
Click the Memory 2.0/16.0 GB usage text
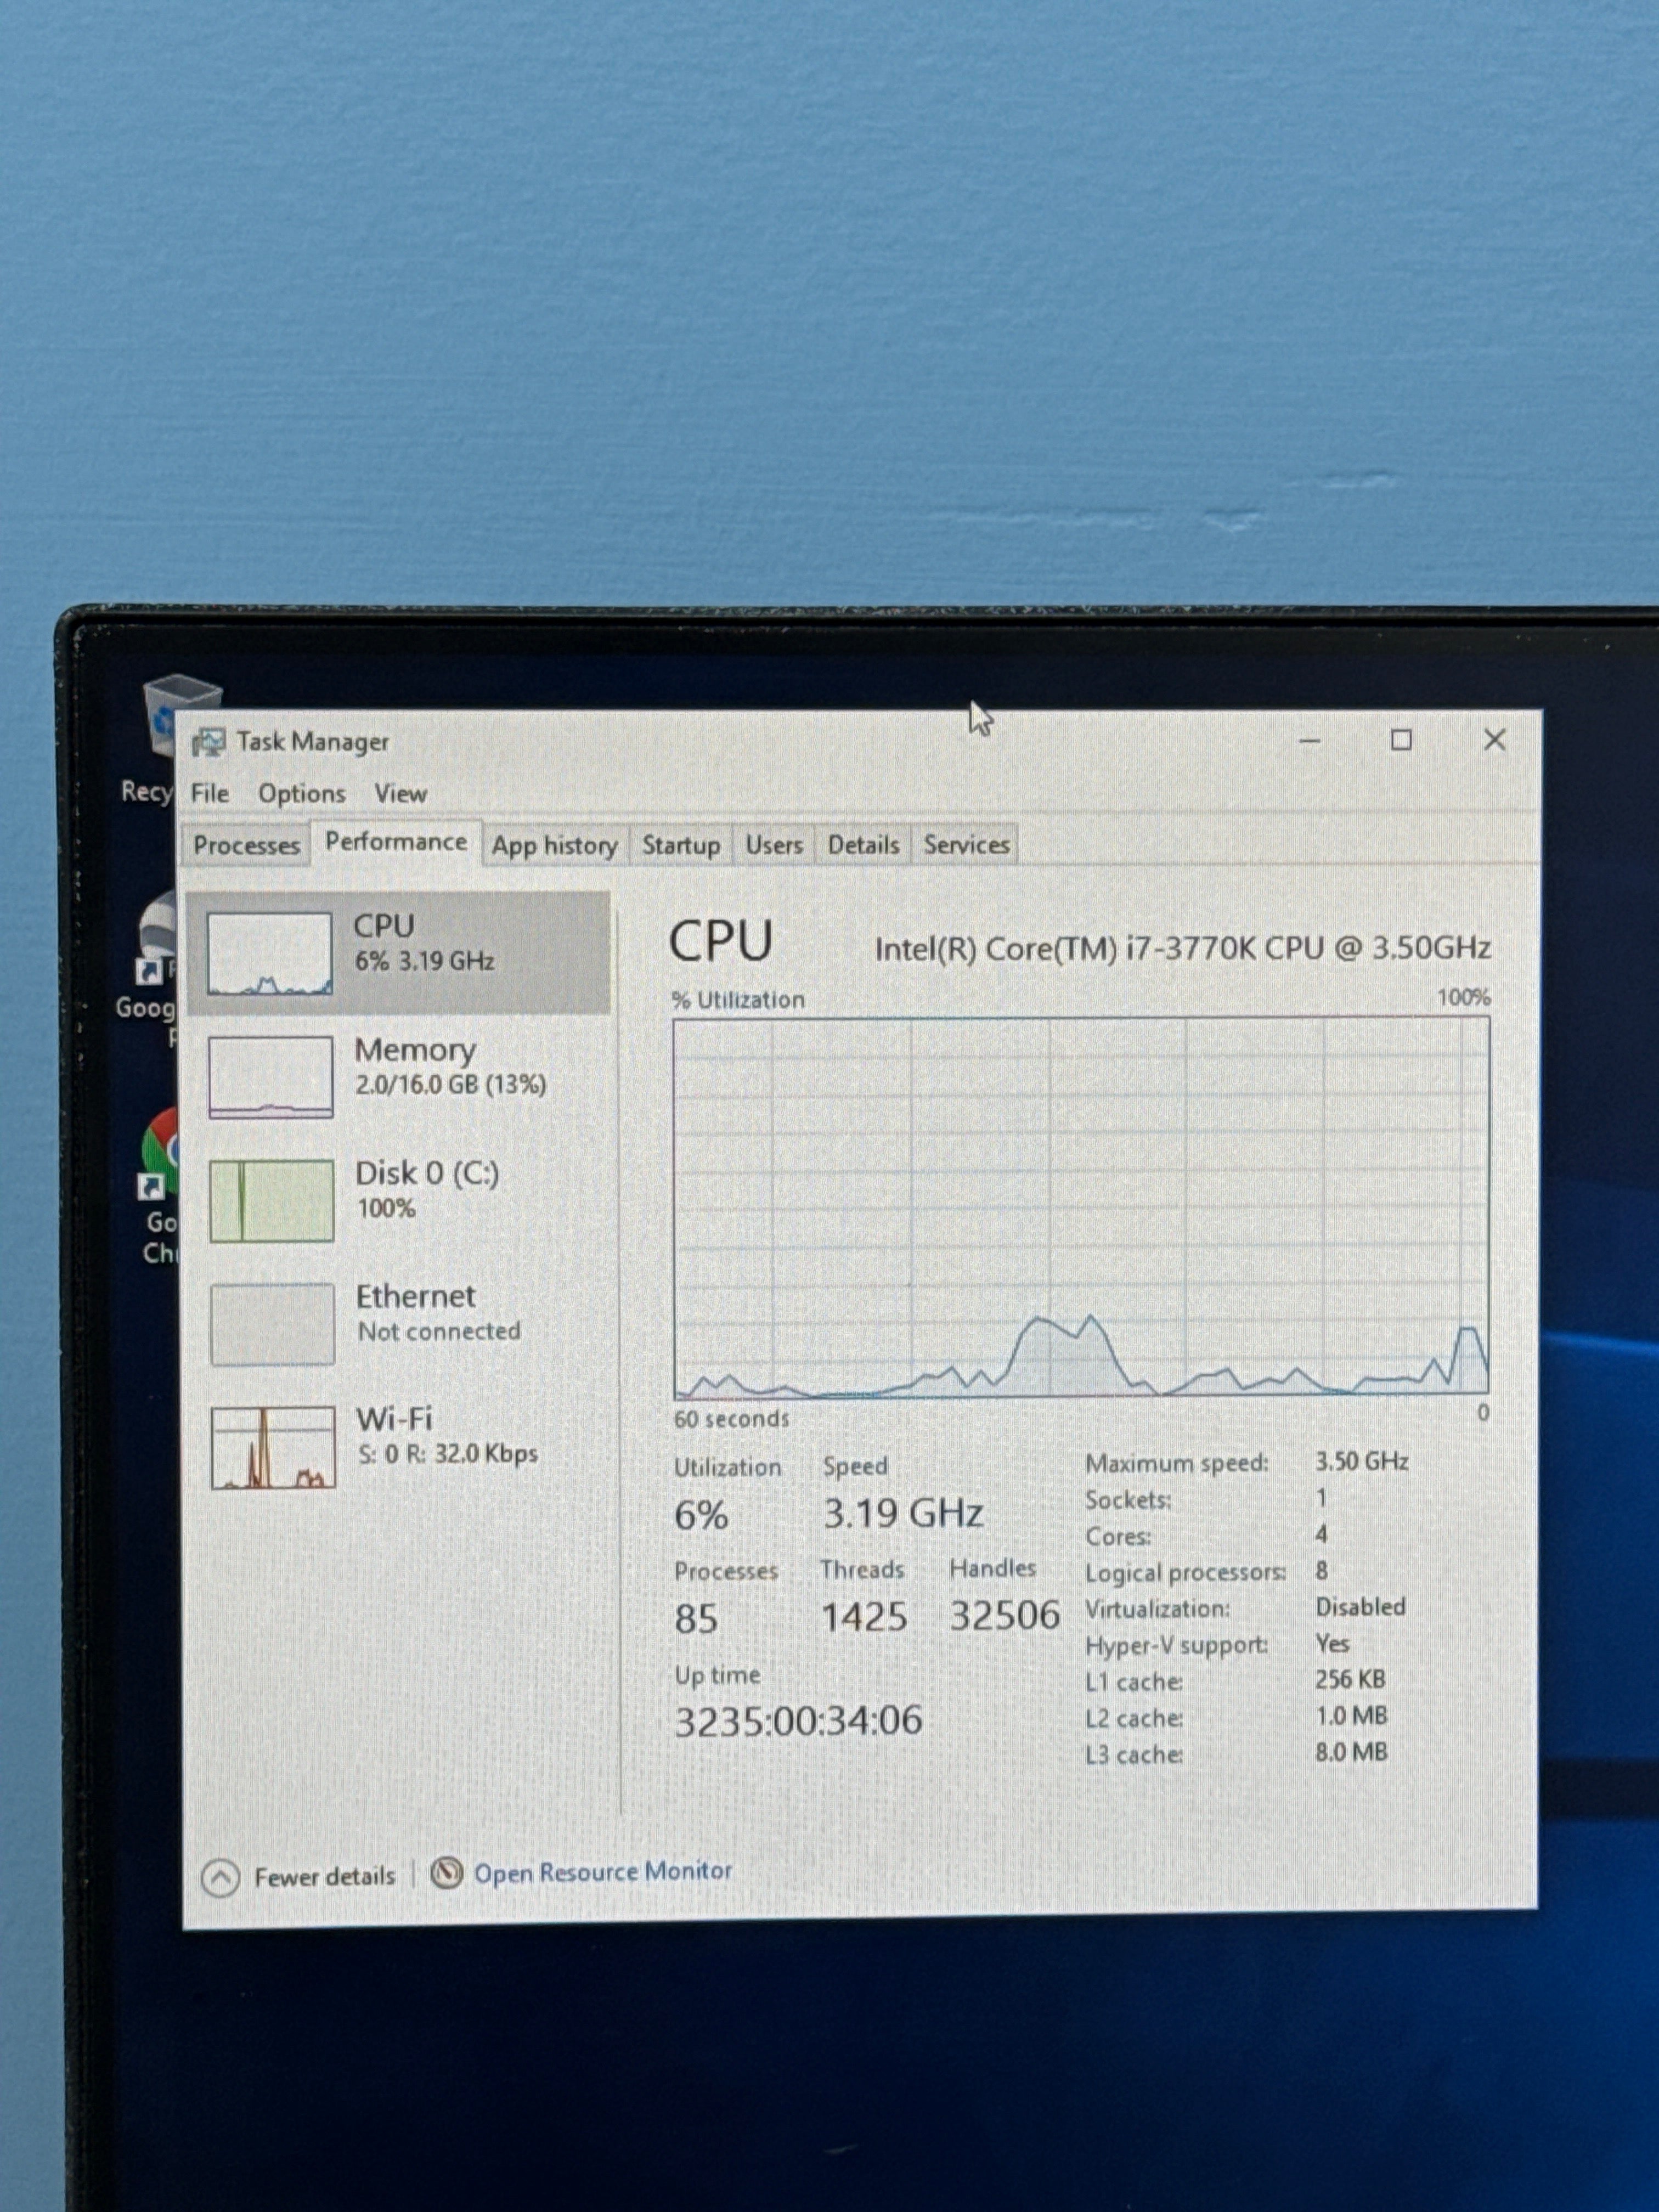click(451, 1085)
